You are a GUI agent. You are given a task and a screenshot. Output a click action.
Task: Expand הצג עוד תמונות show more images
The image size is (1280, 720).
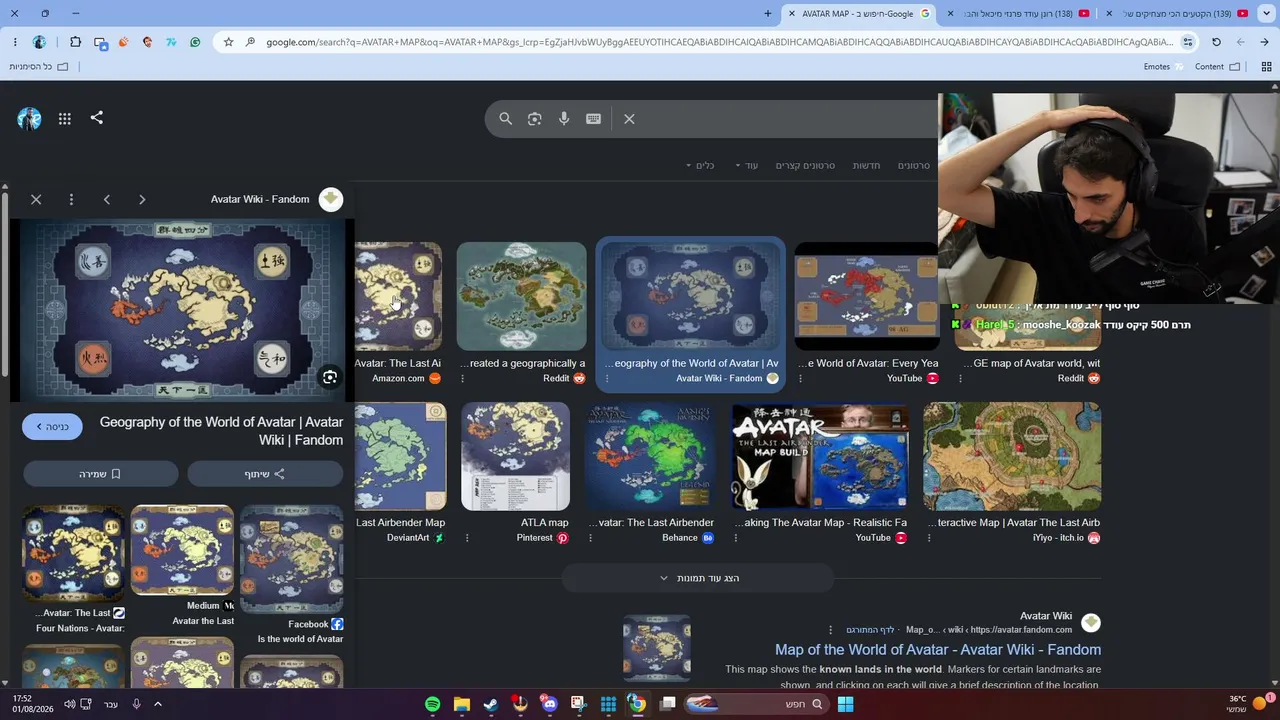pos(698,578)
